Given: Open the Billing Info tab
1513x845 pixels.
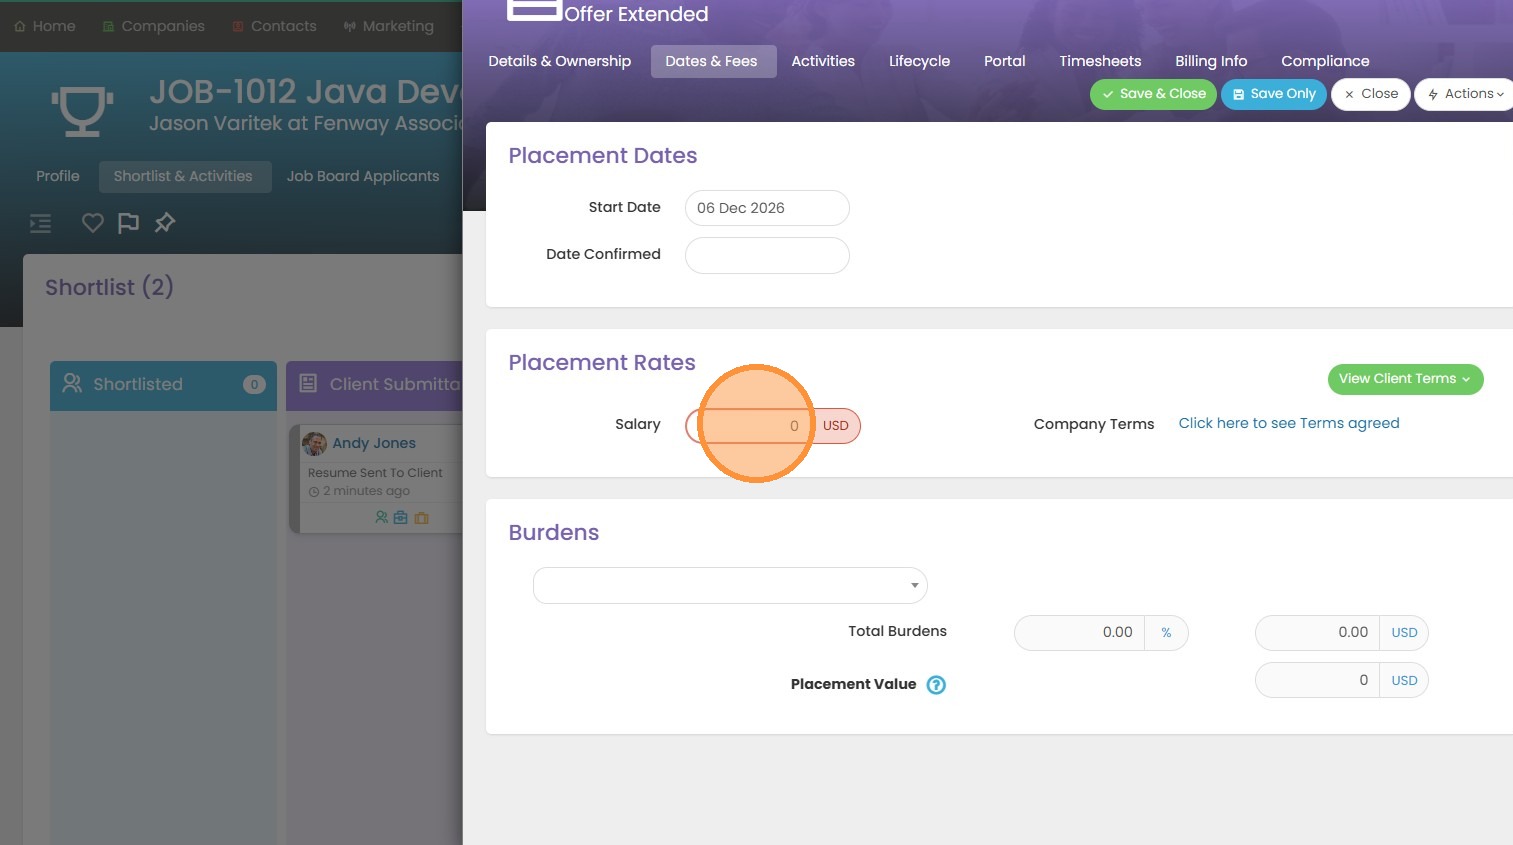Looking at the screenshot, I should tap(1211, 61).
